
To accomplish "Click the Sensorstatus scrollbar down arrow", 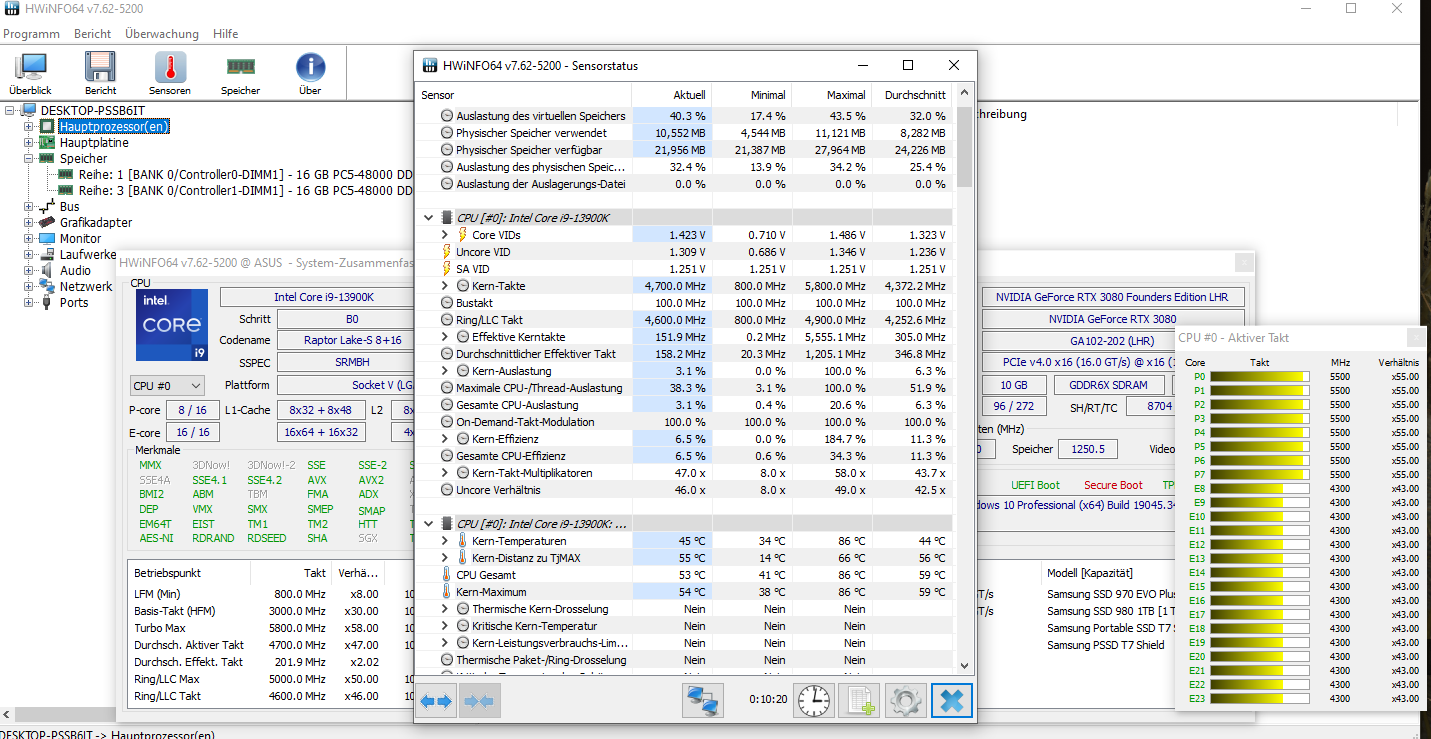I will tap(964, 665).
